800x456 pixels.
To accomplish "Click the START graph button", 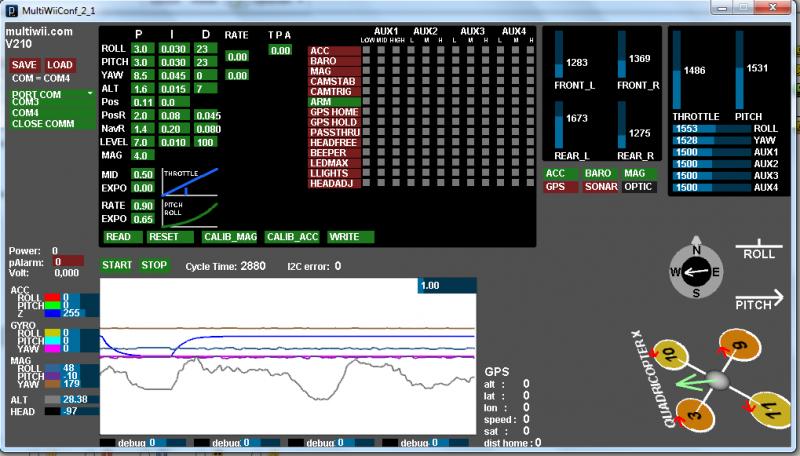I will tap(117, 265).
